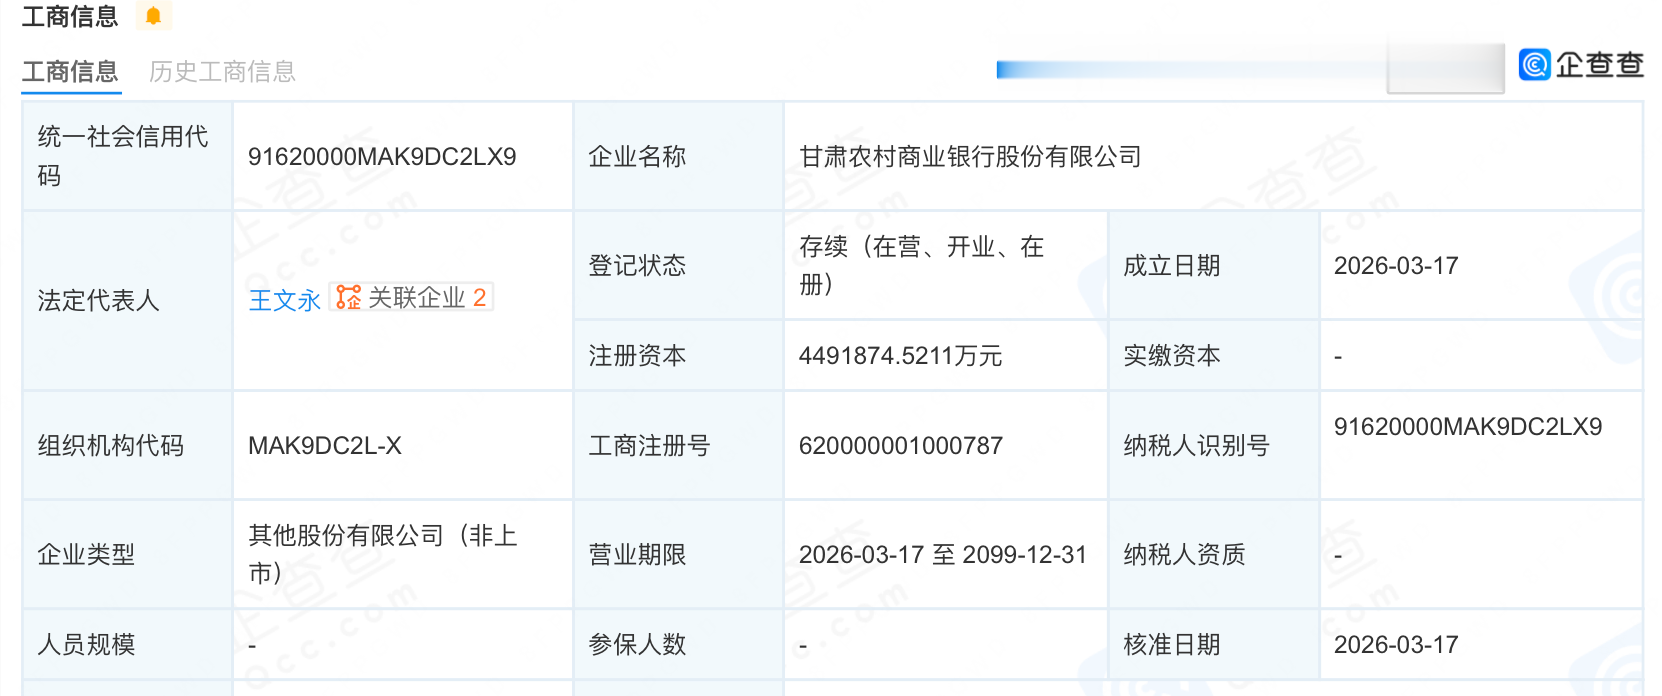Click taxpayer ID value beside 纳税人识别号
This screenshot has height=696, width=1662.
1468,427
